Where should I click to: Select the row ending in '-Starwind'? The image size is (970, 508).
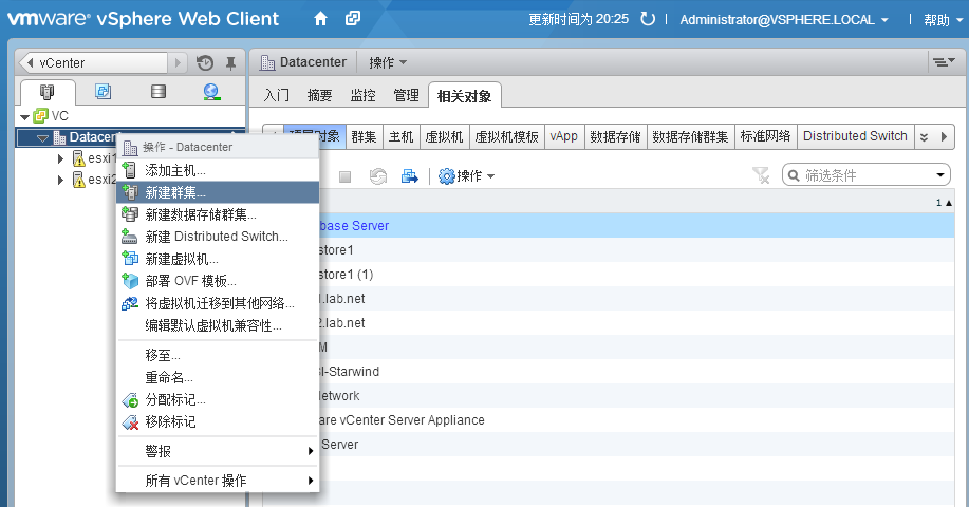click(x=637, y=372)
